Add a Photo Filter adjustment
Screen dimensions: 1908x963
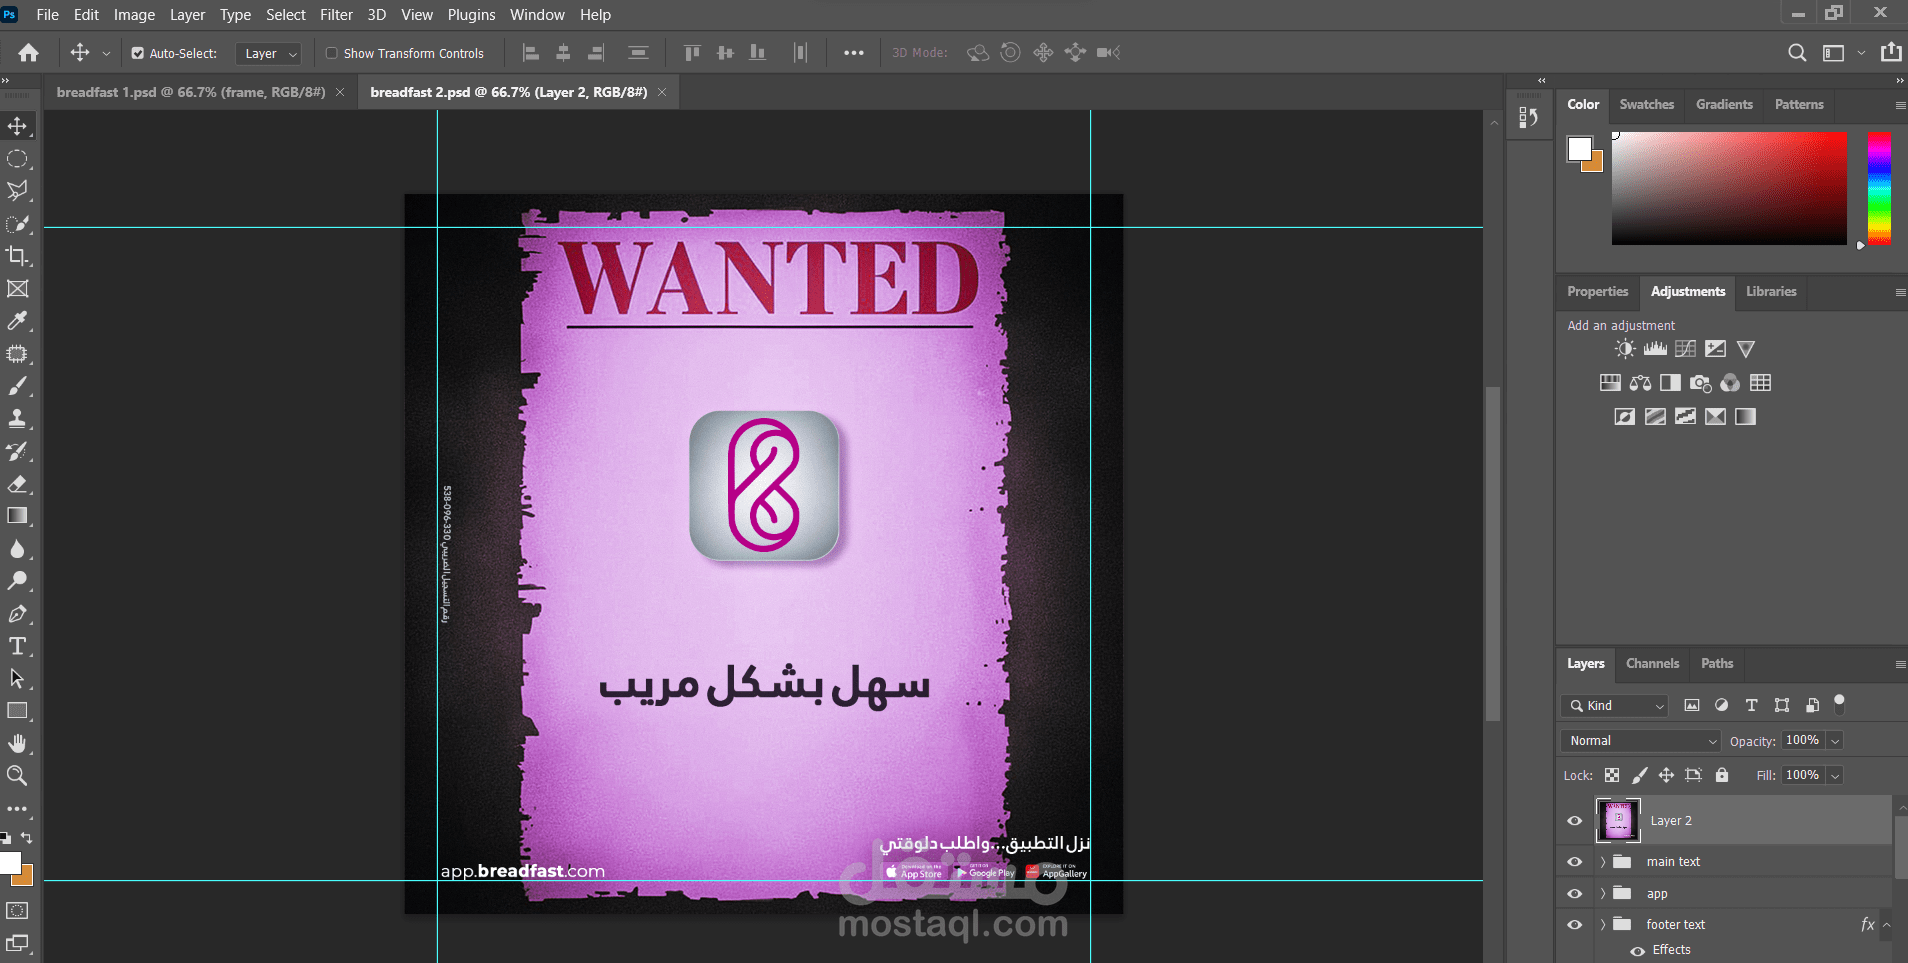tap(1700, 383)
